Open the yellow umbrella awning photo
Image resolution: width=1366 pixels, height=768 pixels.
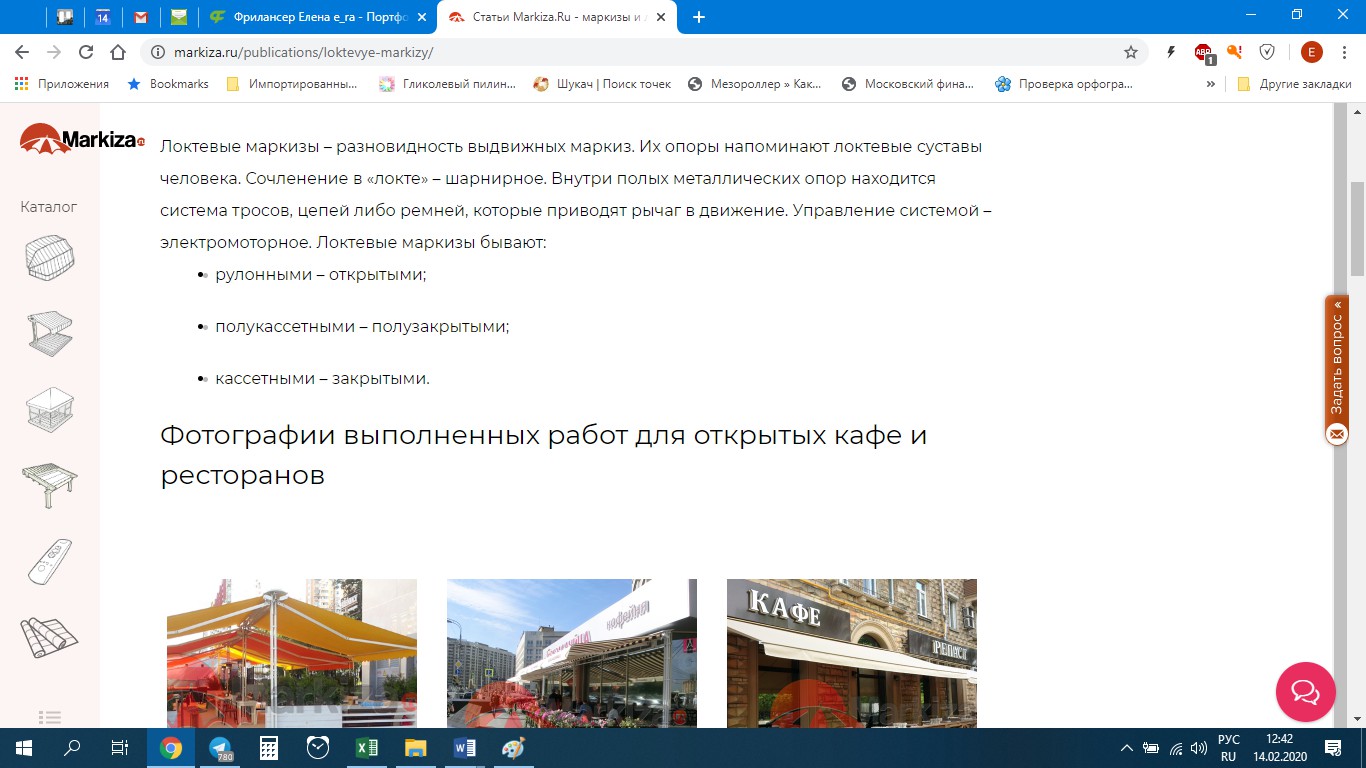[292, 653]
